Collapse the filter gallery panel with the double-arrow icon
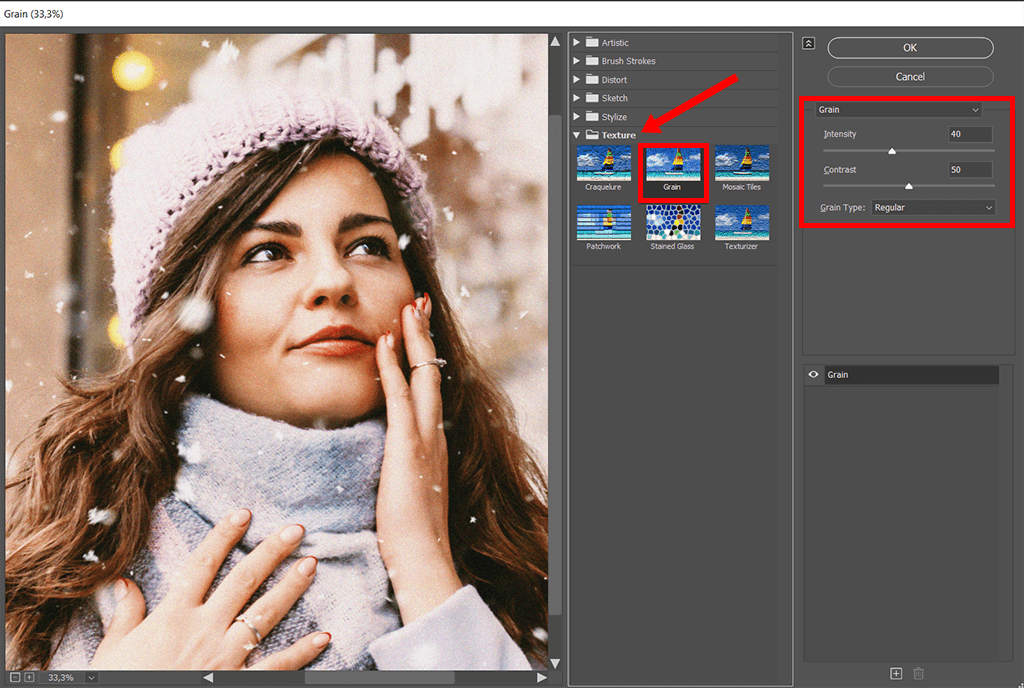Screen dimensions: 1024x688 pyautogui.click(x=808, y=44)
